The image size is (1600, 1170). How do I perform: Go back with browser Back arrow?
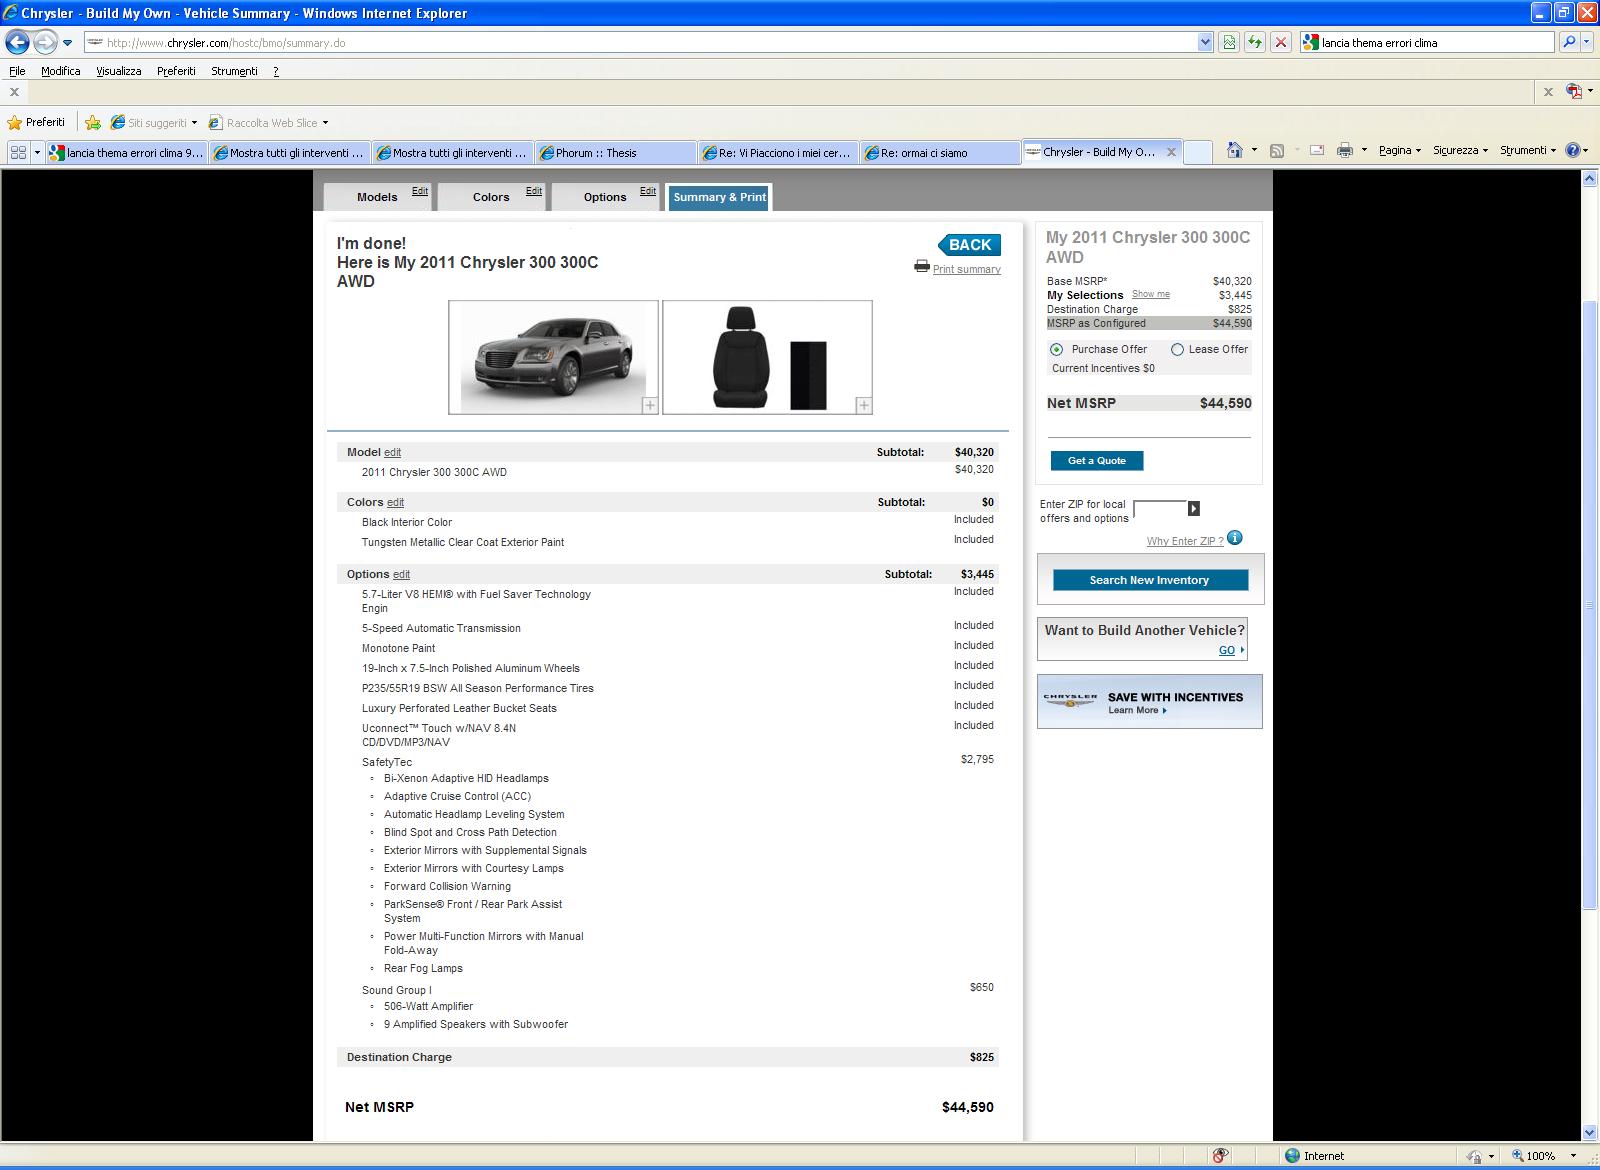tap(17, 42)
